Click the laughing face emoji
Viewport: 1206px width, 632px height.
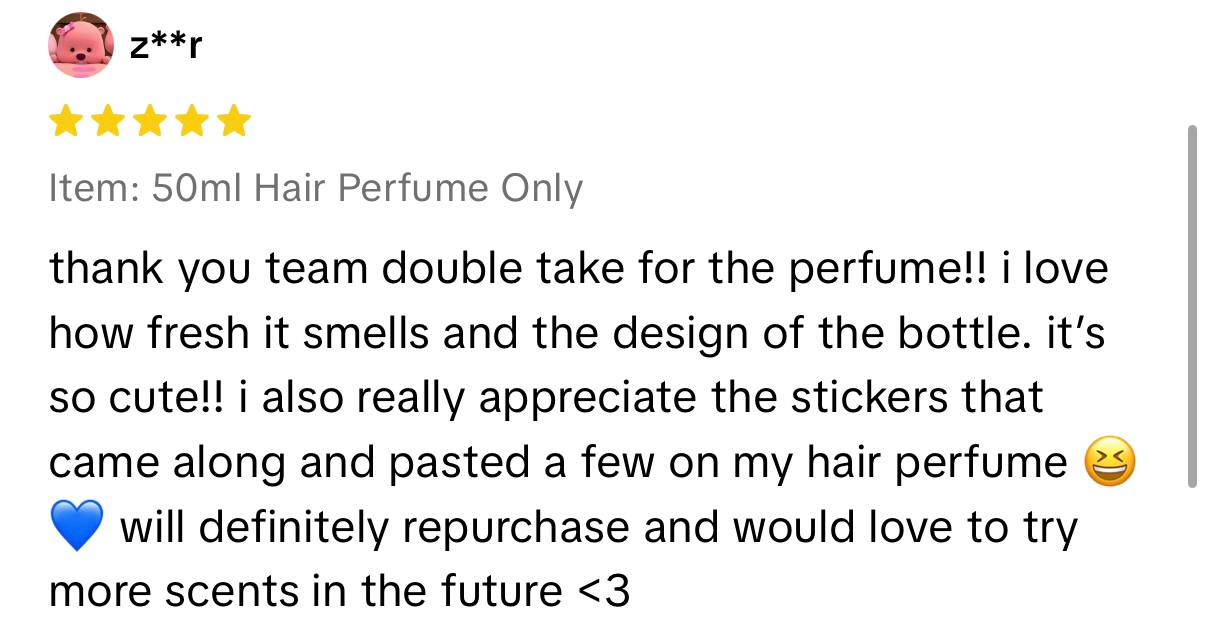click(x=1110, y=464)
